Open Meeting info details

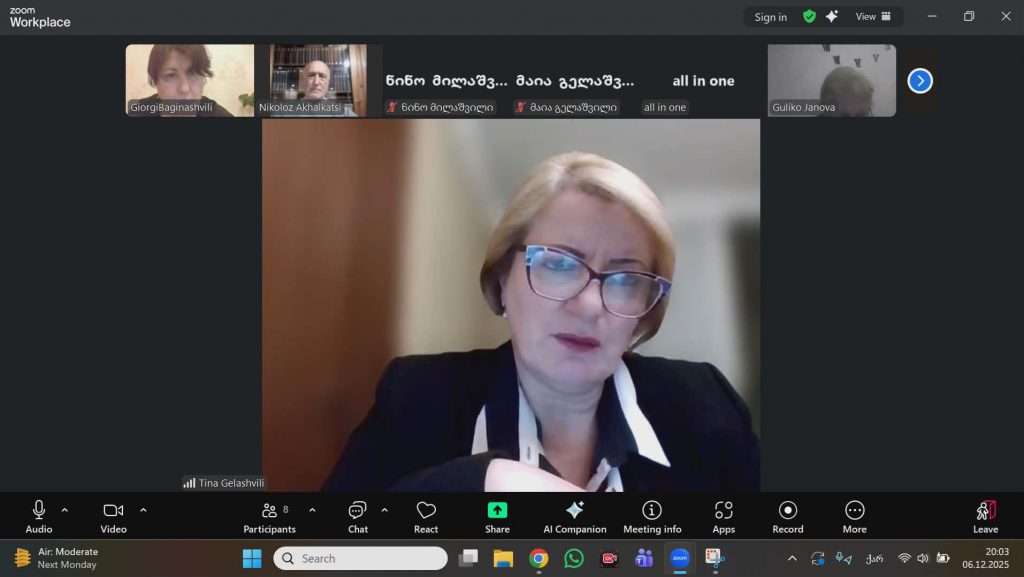[x=652, y=516]
